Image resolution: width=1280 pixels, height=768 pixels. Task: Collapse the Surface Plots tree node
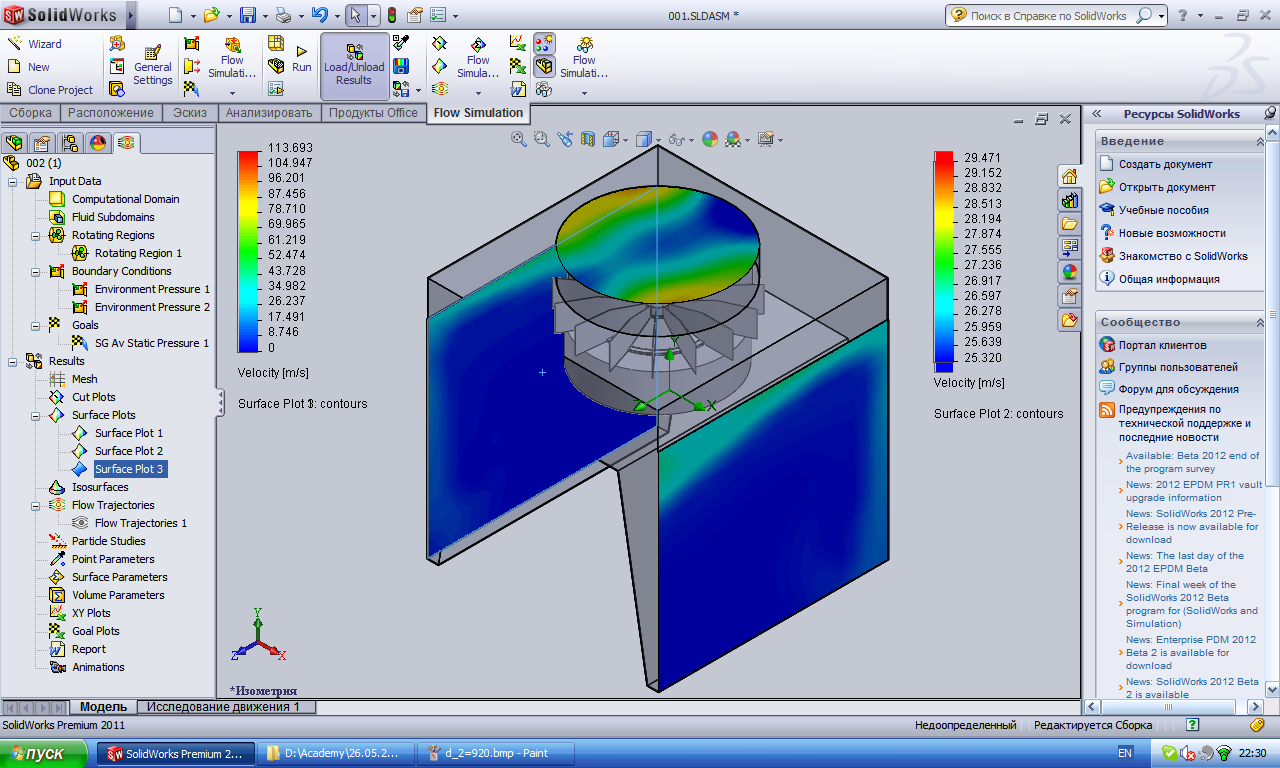pos(35,415)
